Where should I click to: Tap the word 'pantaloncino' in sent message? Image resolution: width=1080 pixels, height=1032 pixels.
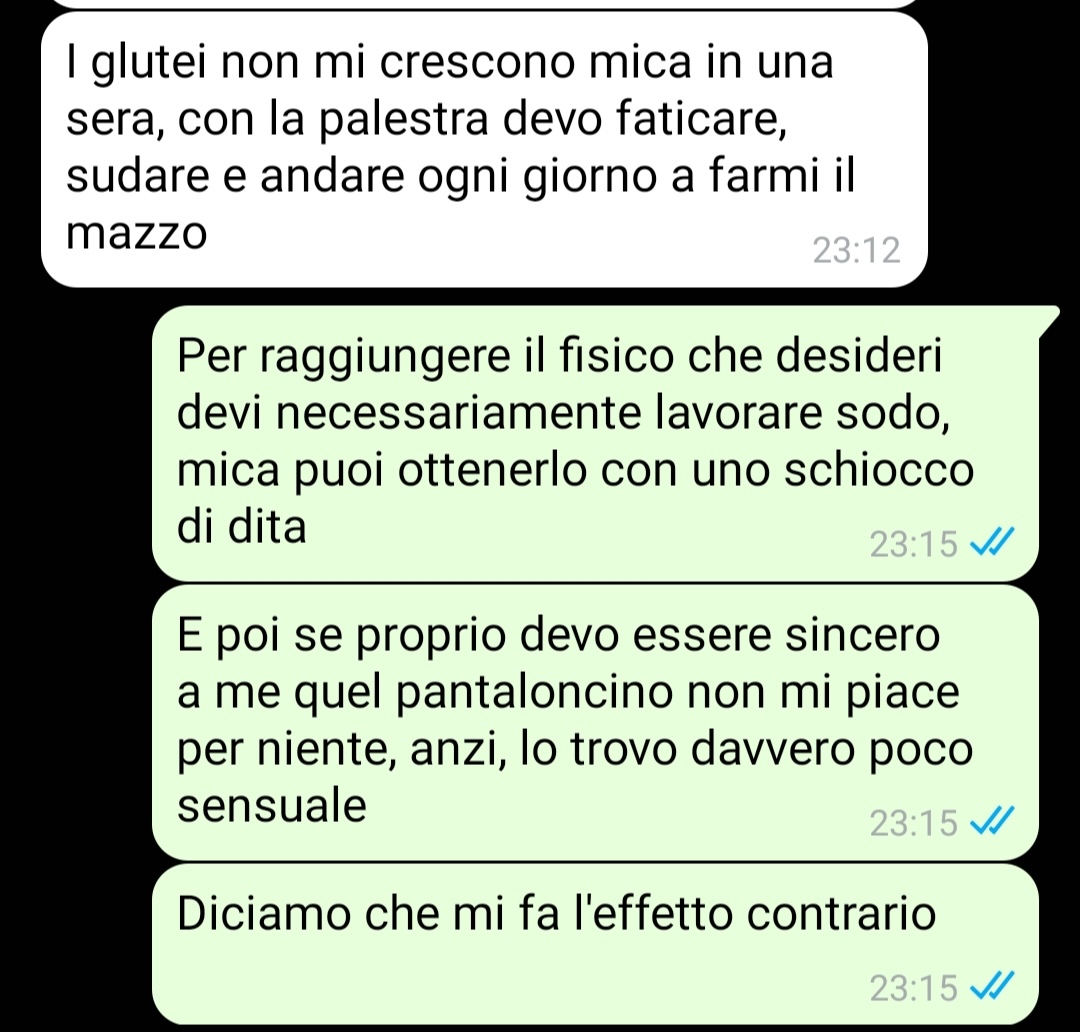(x=534, y=693)
